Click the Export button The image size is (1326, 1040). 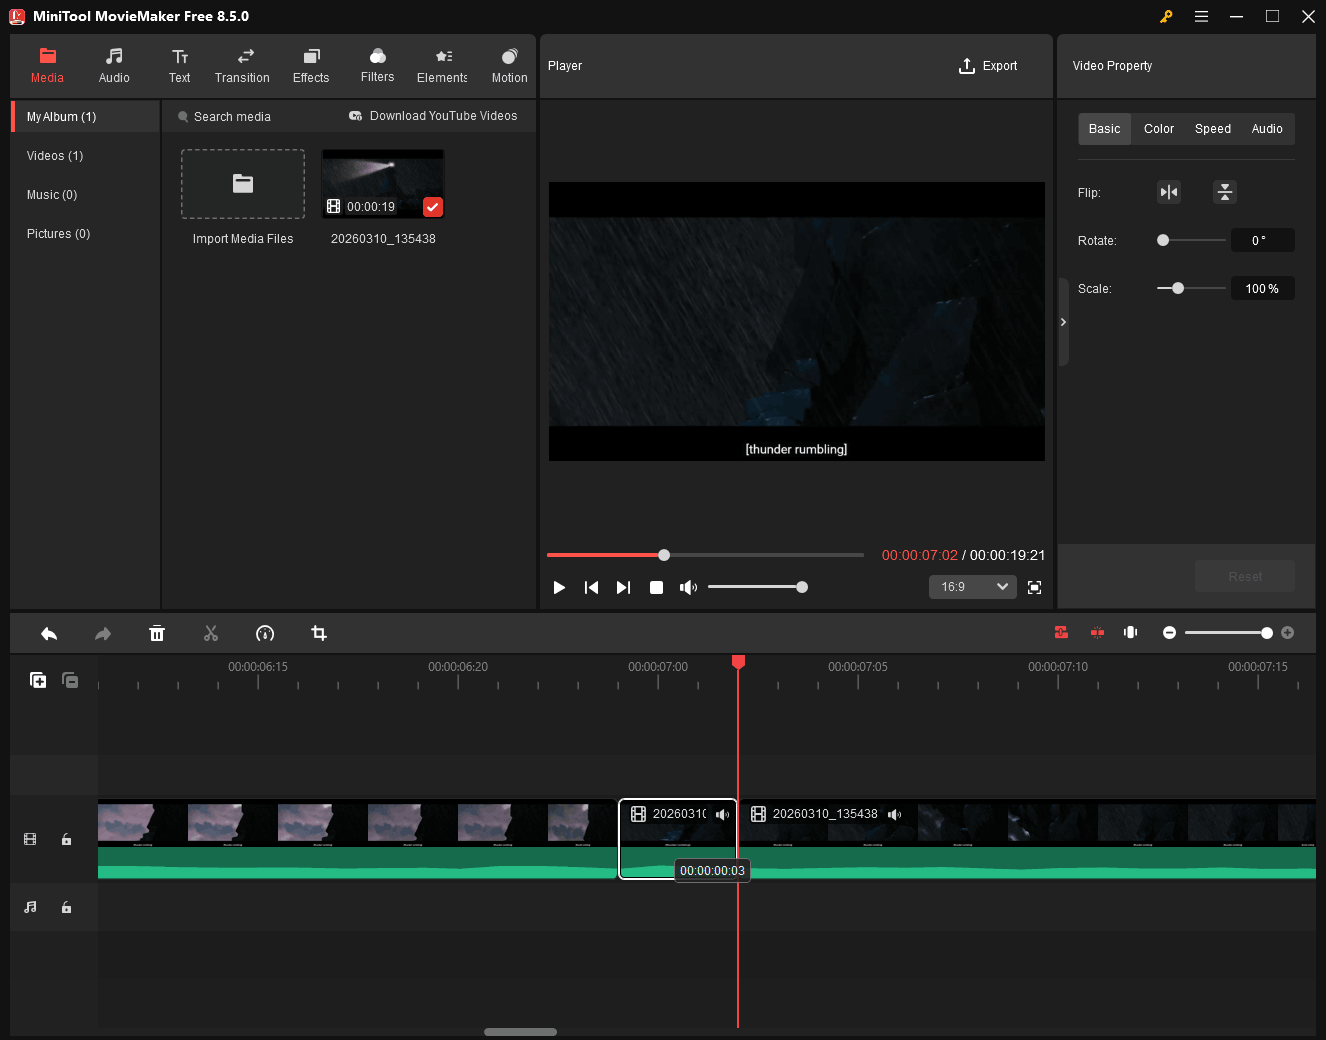(x=988, y=66)
